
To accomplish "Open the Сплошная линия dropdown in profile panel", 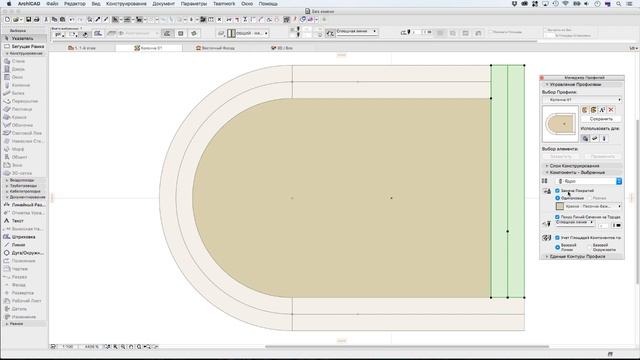I will 575,223.
